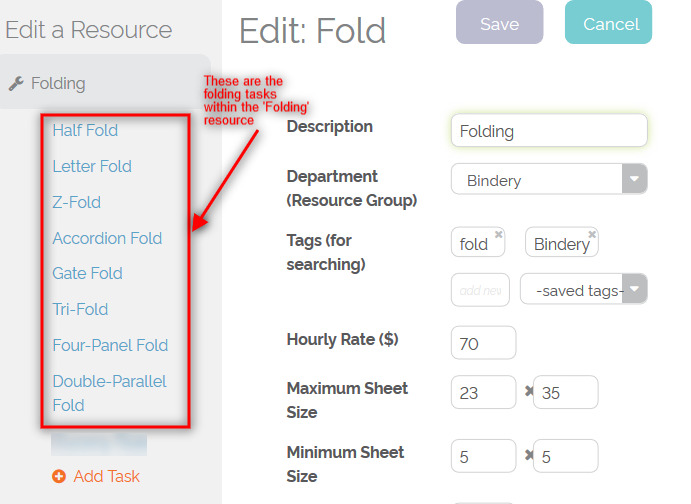Click the Save button
Viewport: 691px width, 504px height.
pos(499,24)
